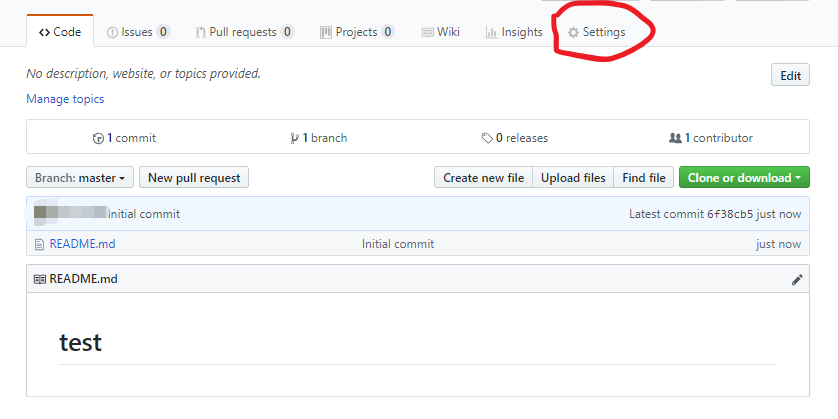The width and height of the screenshot is (838, 419).
Task: Open the 1 branch list
Action: (319, 138)
